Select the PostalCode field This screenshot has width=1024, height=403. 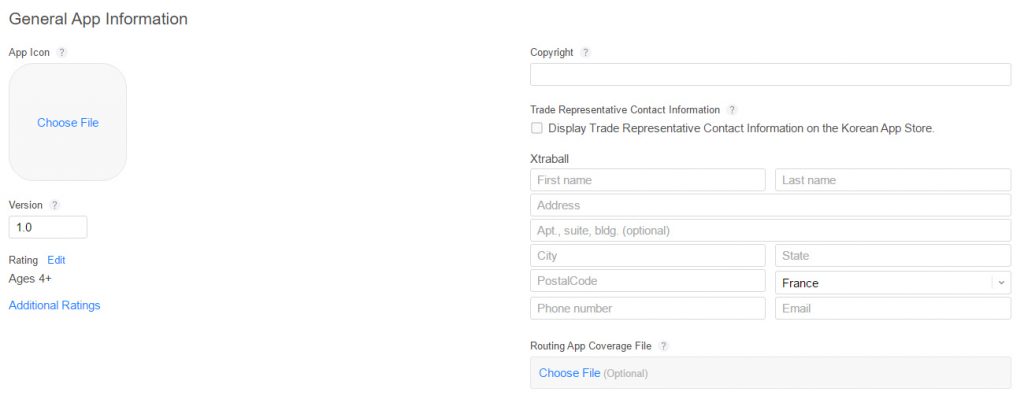[x=647, y=281]
